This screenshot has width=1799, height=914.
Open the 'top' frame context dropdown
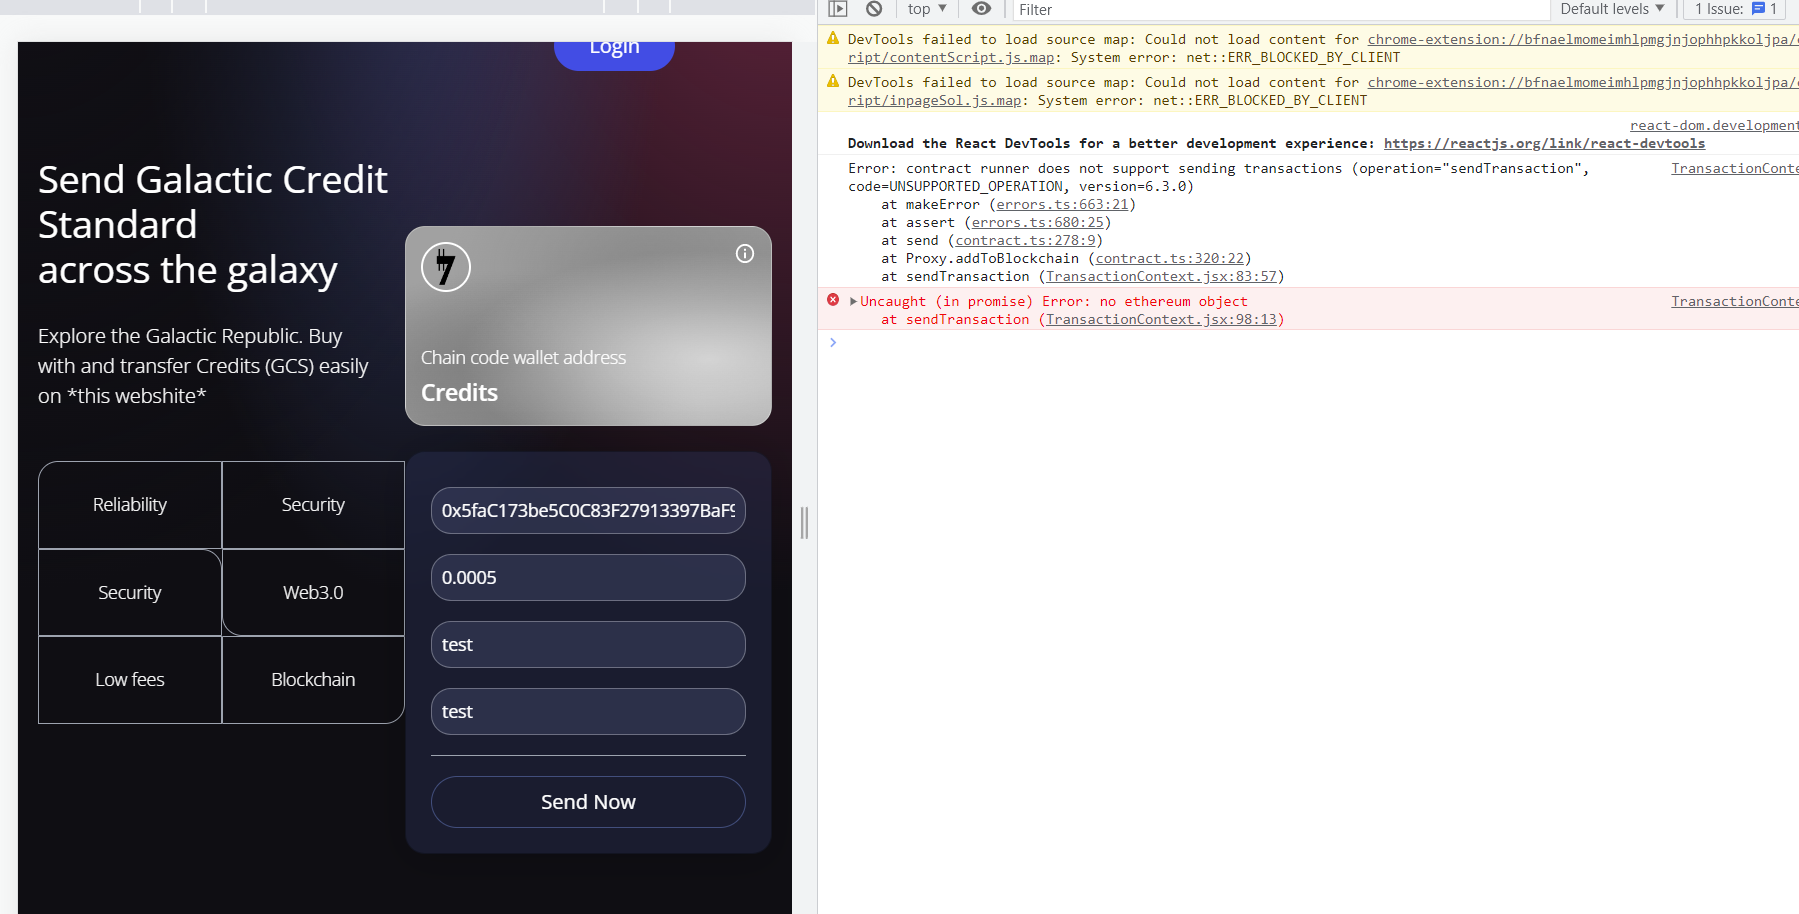point(923,9)
